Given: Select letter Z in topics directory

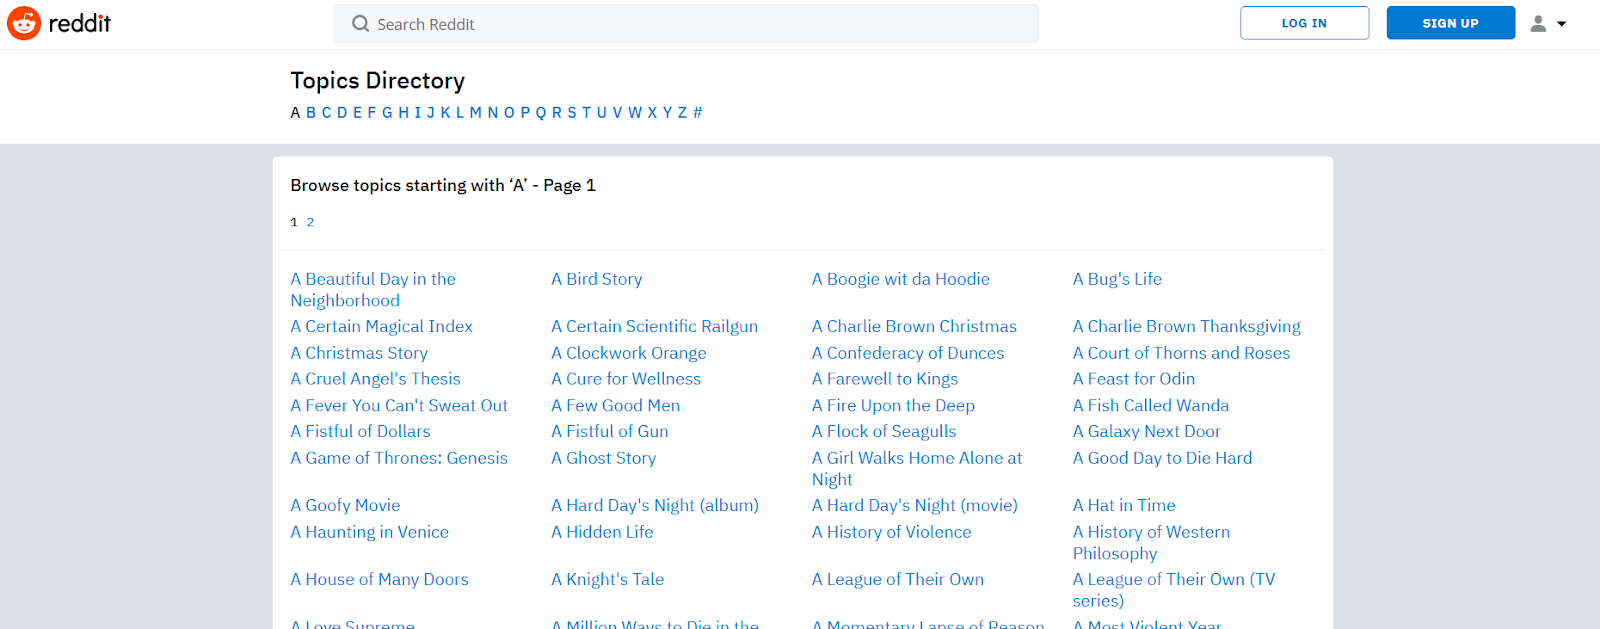Looking at the screenshot, I should pos(682,113).
